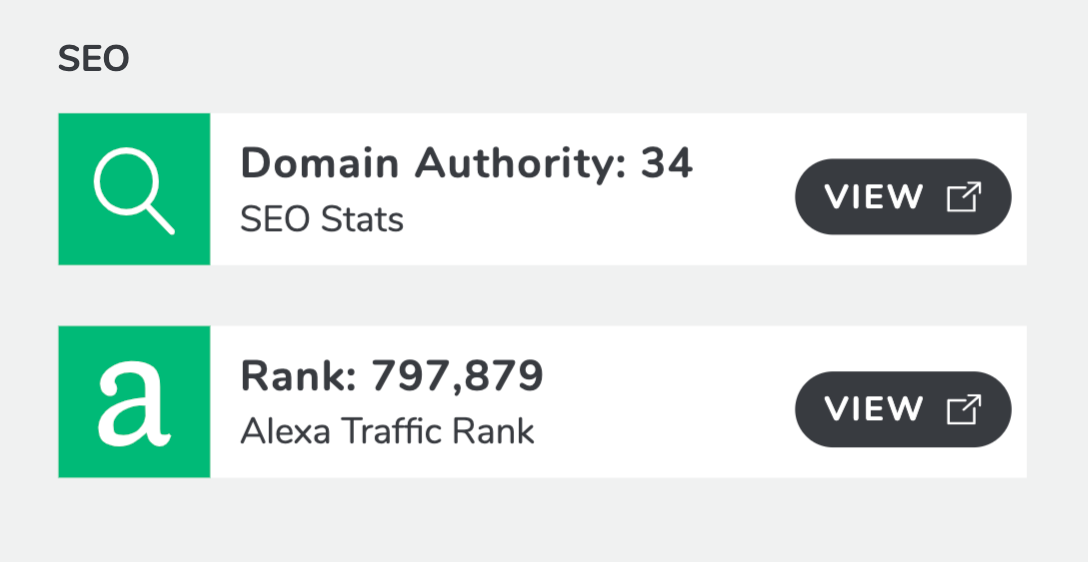Click the 'VIEW' text beside Rank 797,879

[874, 409]
